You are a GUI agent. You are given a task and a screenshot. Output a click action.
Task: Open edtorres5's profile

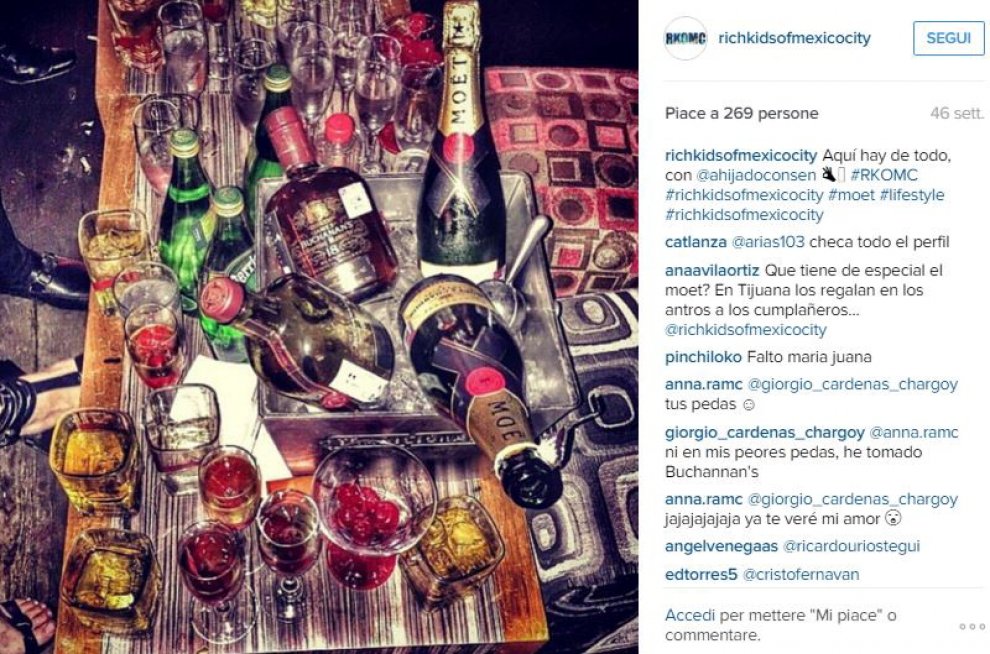(x=701, y=574)
